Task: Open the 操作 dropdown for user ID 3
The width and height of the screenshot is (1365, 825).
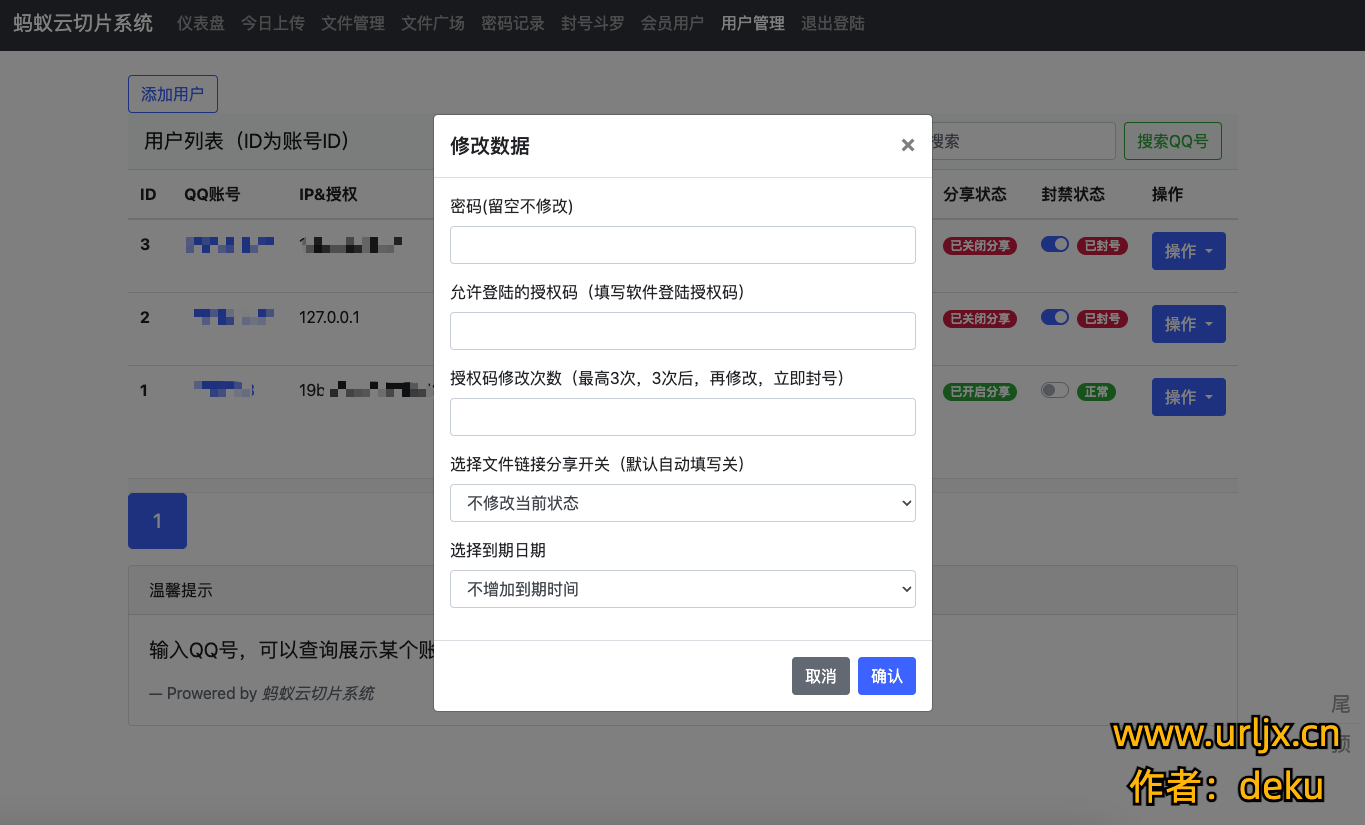Action: click(1189, 251)
